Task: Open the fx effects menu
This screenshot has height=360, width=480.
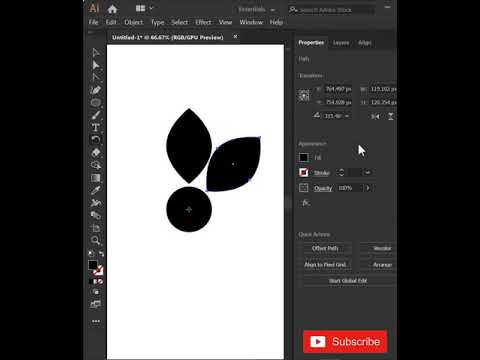Action: [305, 203]
